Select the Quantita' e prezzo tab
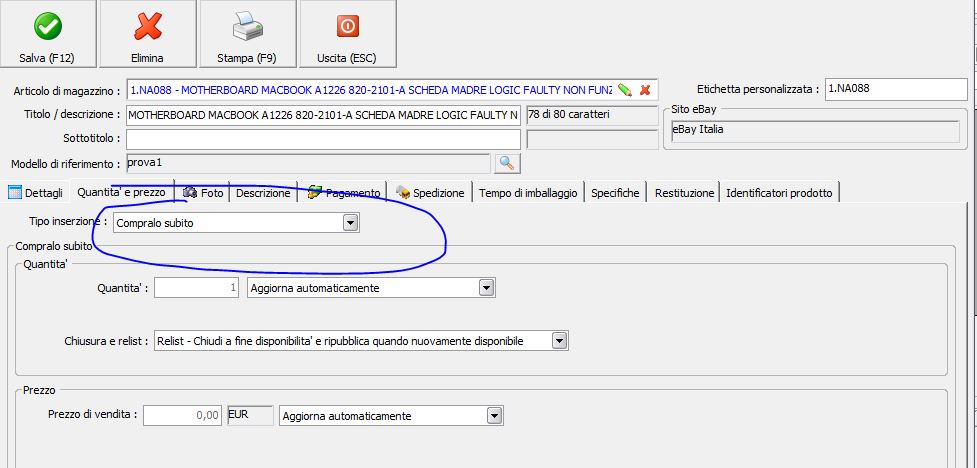This screenshot has width=977, height=468. (122, 192)
